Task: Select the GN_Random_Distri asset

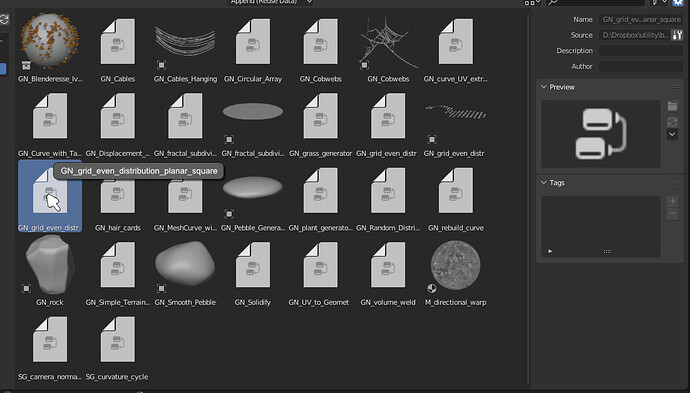Action: tap(388, 196)
